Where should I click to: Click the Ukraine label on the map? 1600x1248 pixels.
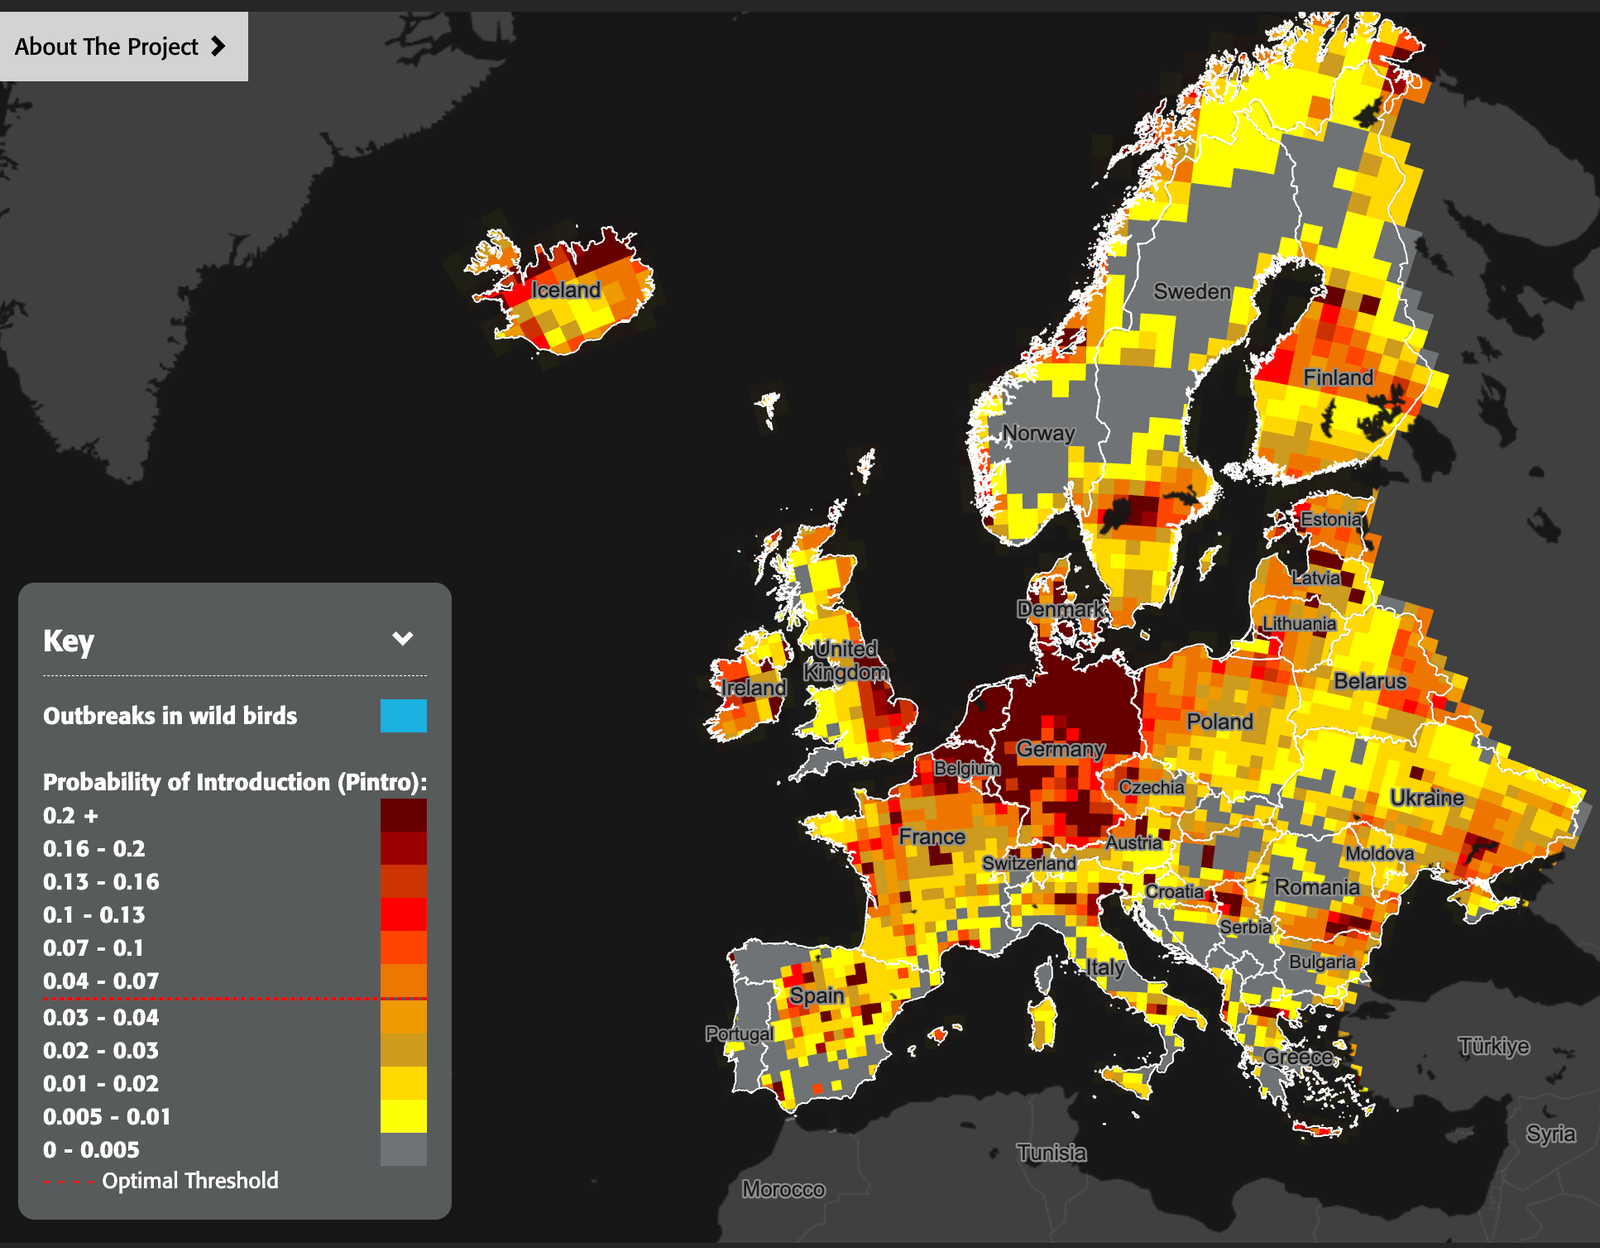1426,798
